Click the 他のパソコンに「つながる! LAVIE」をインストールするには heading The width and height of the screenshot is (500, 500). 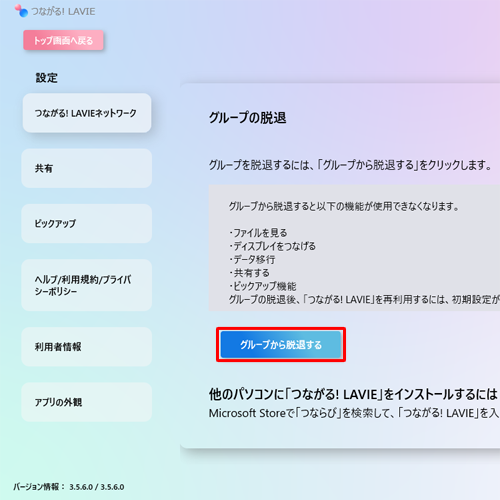tap(353, 394)
